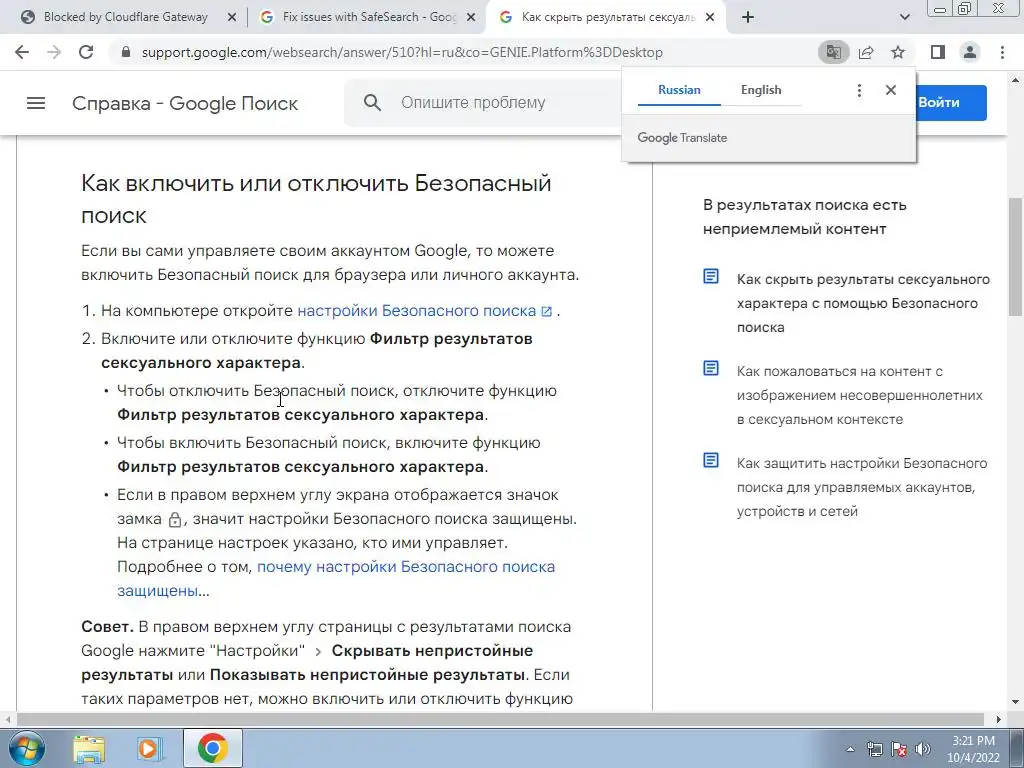Close the Fix issues with SafeSearch tab
Viewport: 1024px width, 768px height.
471,18
